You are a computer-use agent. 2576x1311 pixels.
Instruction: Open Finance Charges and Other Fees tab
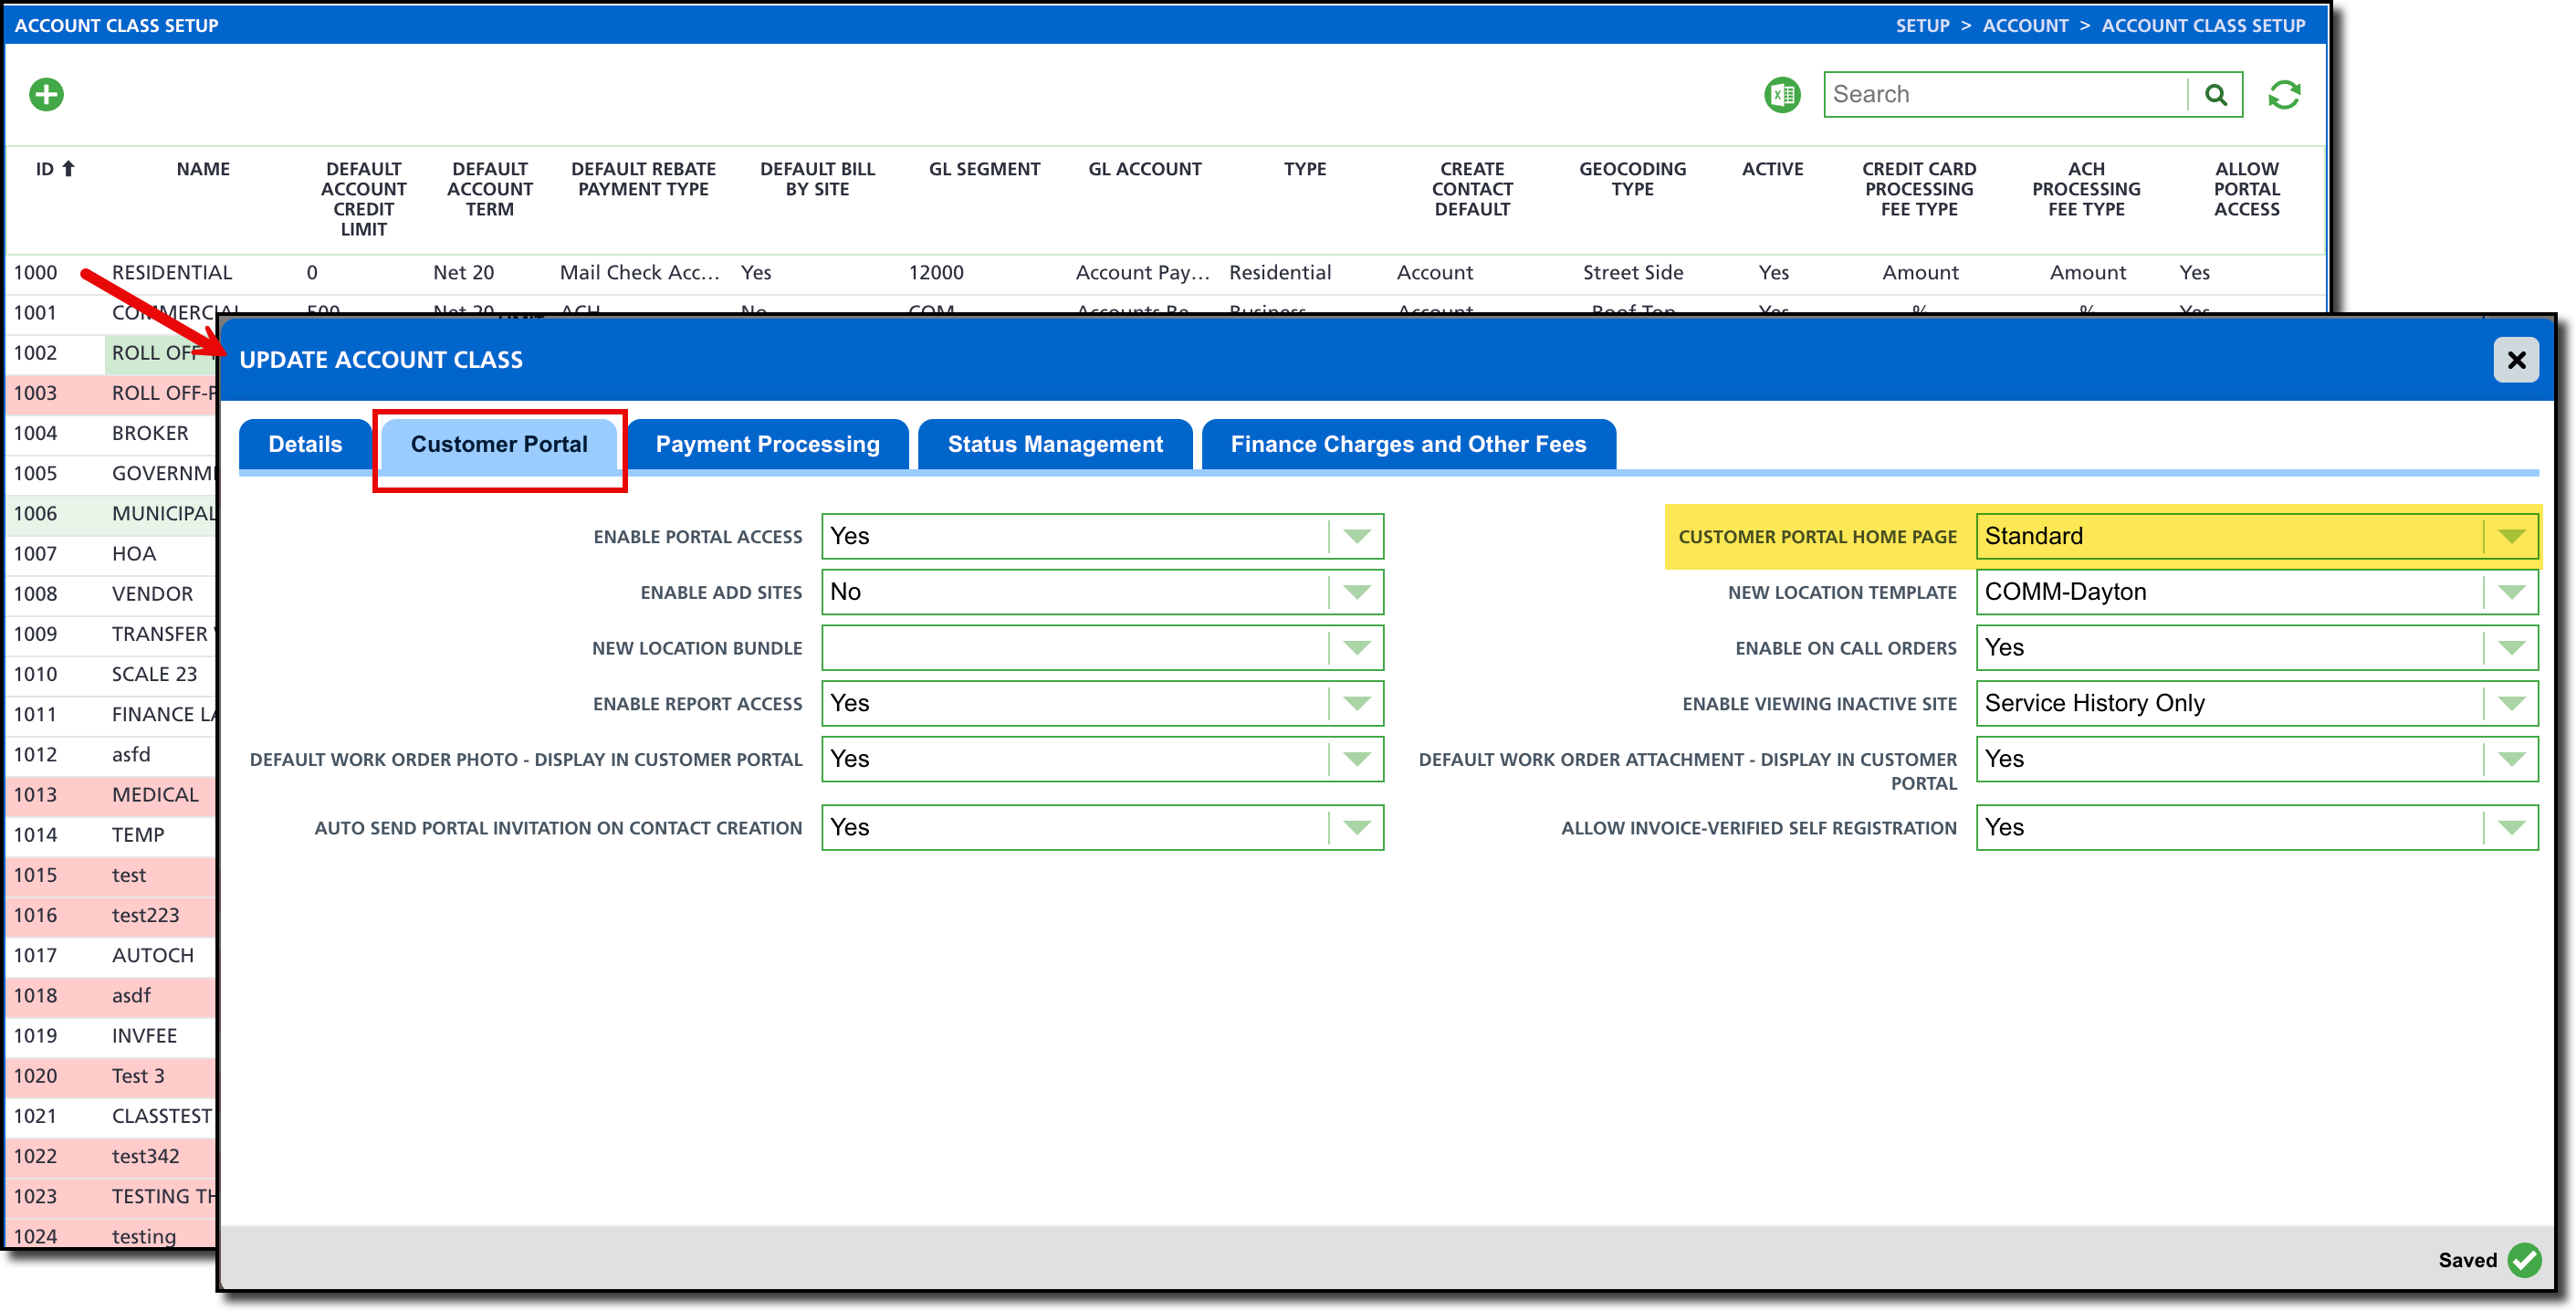(1408, 445)
